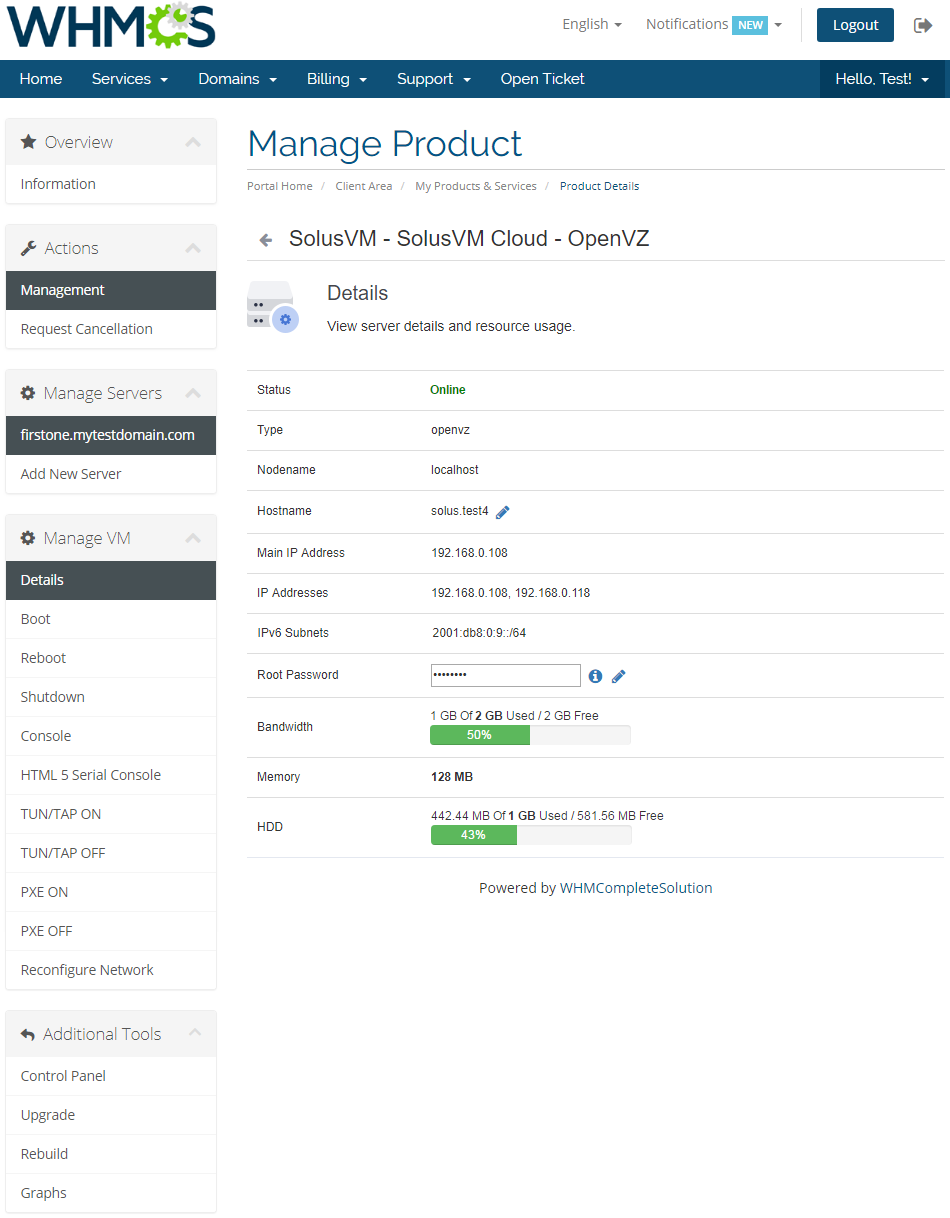Click the exit icon beside Logout button

coord(923,25)
